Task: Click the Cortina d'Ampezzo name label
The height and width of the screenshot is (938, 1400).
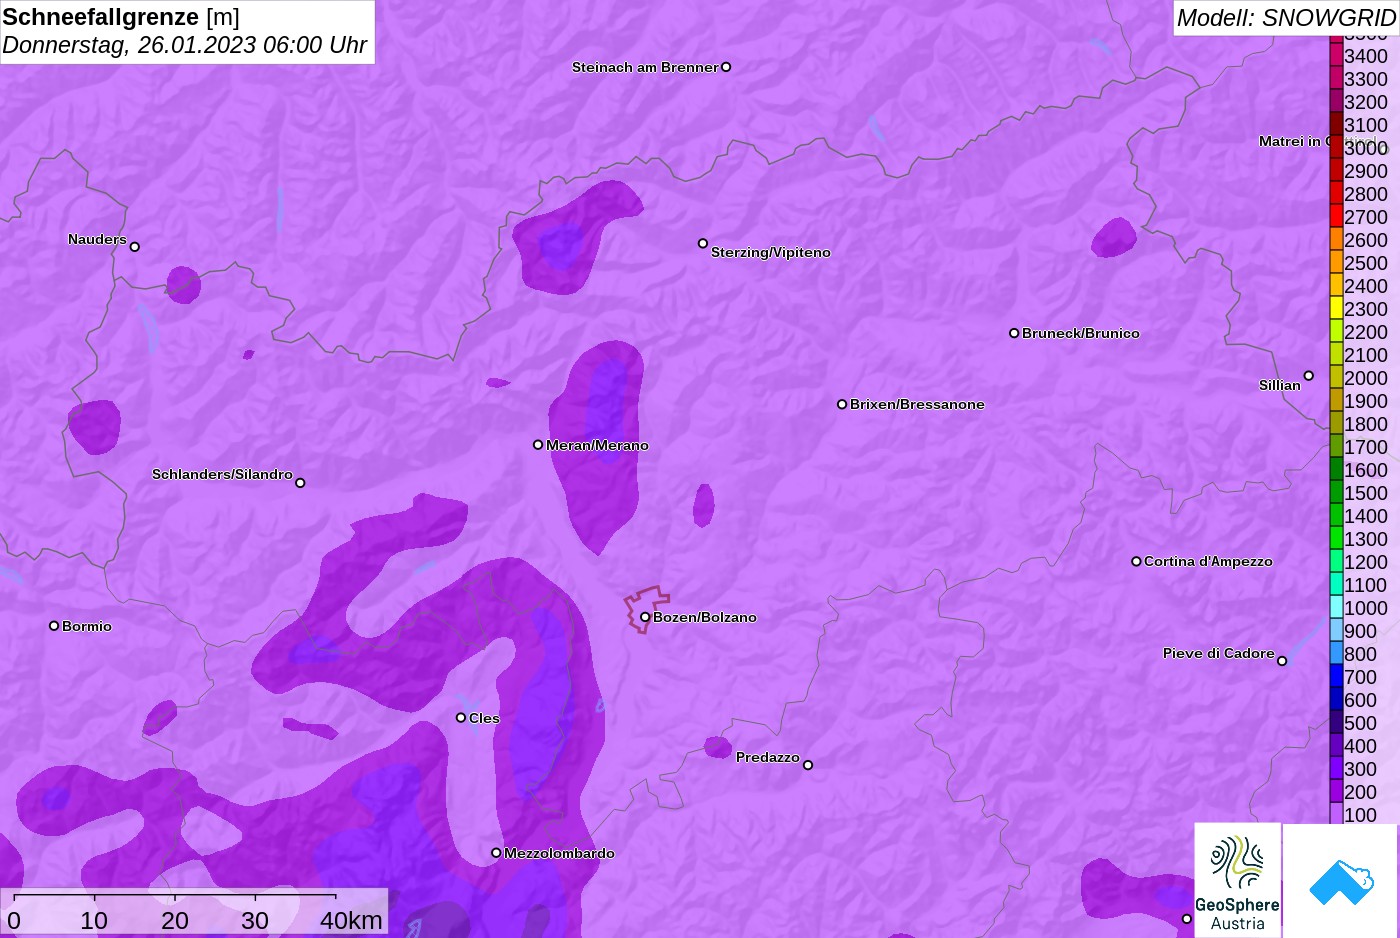Action: pyautogui.click(x=1208, y=561)
